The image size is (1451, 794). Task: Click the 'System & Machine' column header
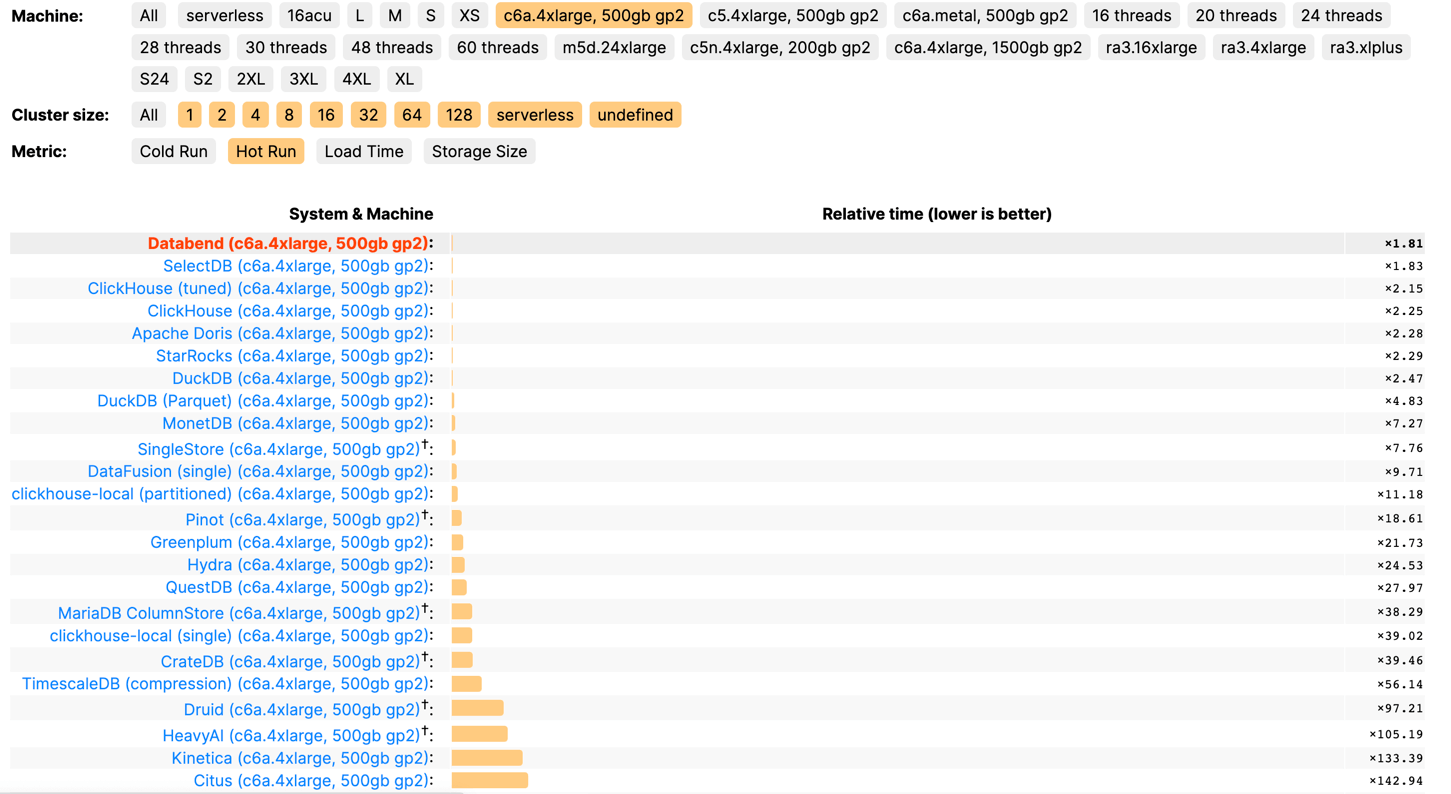coord(361,214)
